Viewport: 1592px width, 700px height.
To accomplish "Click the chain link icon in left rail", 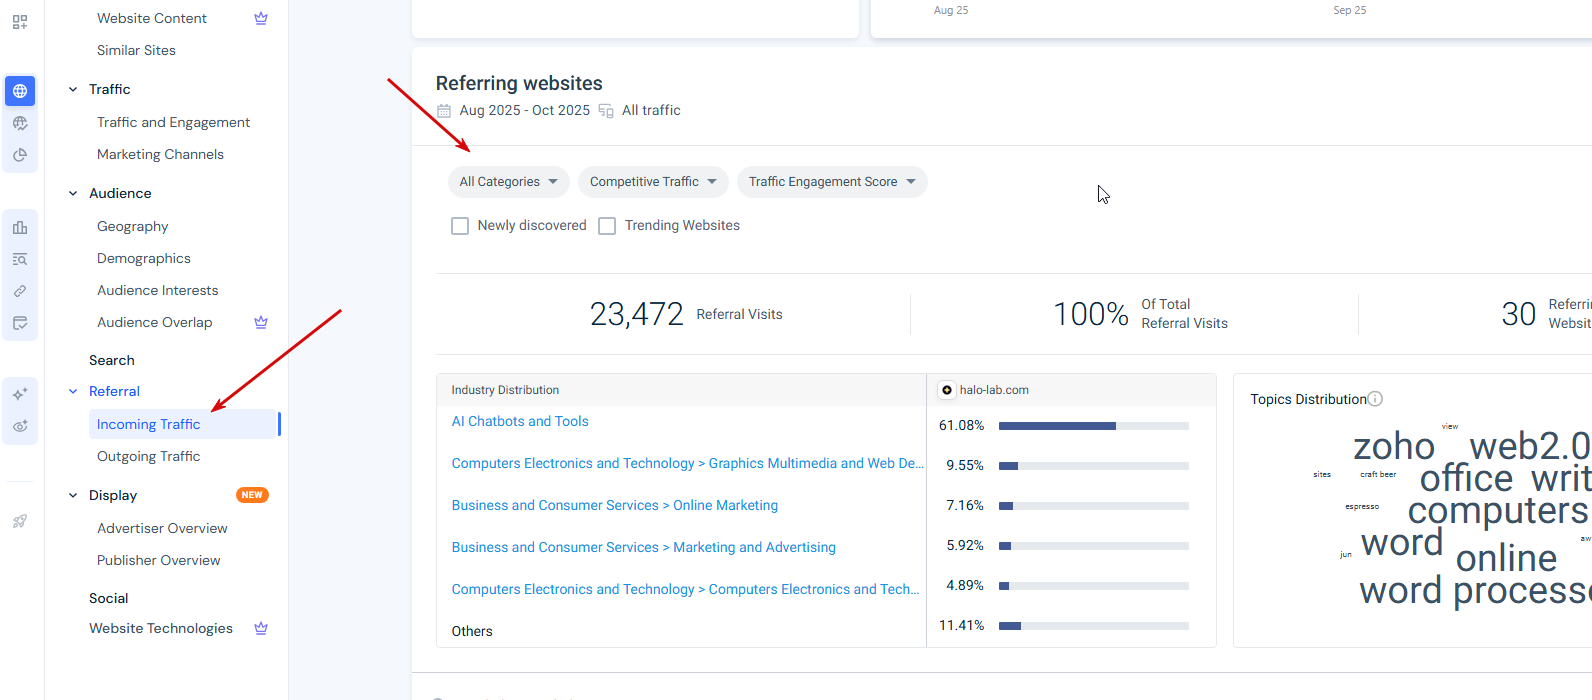I will 20,291.
